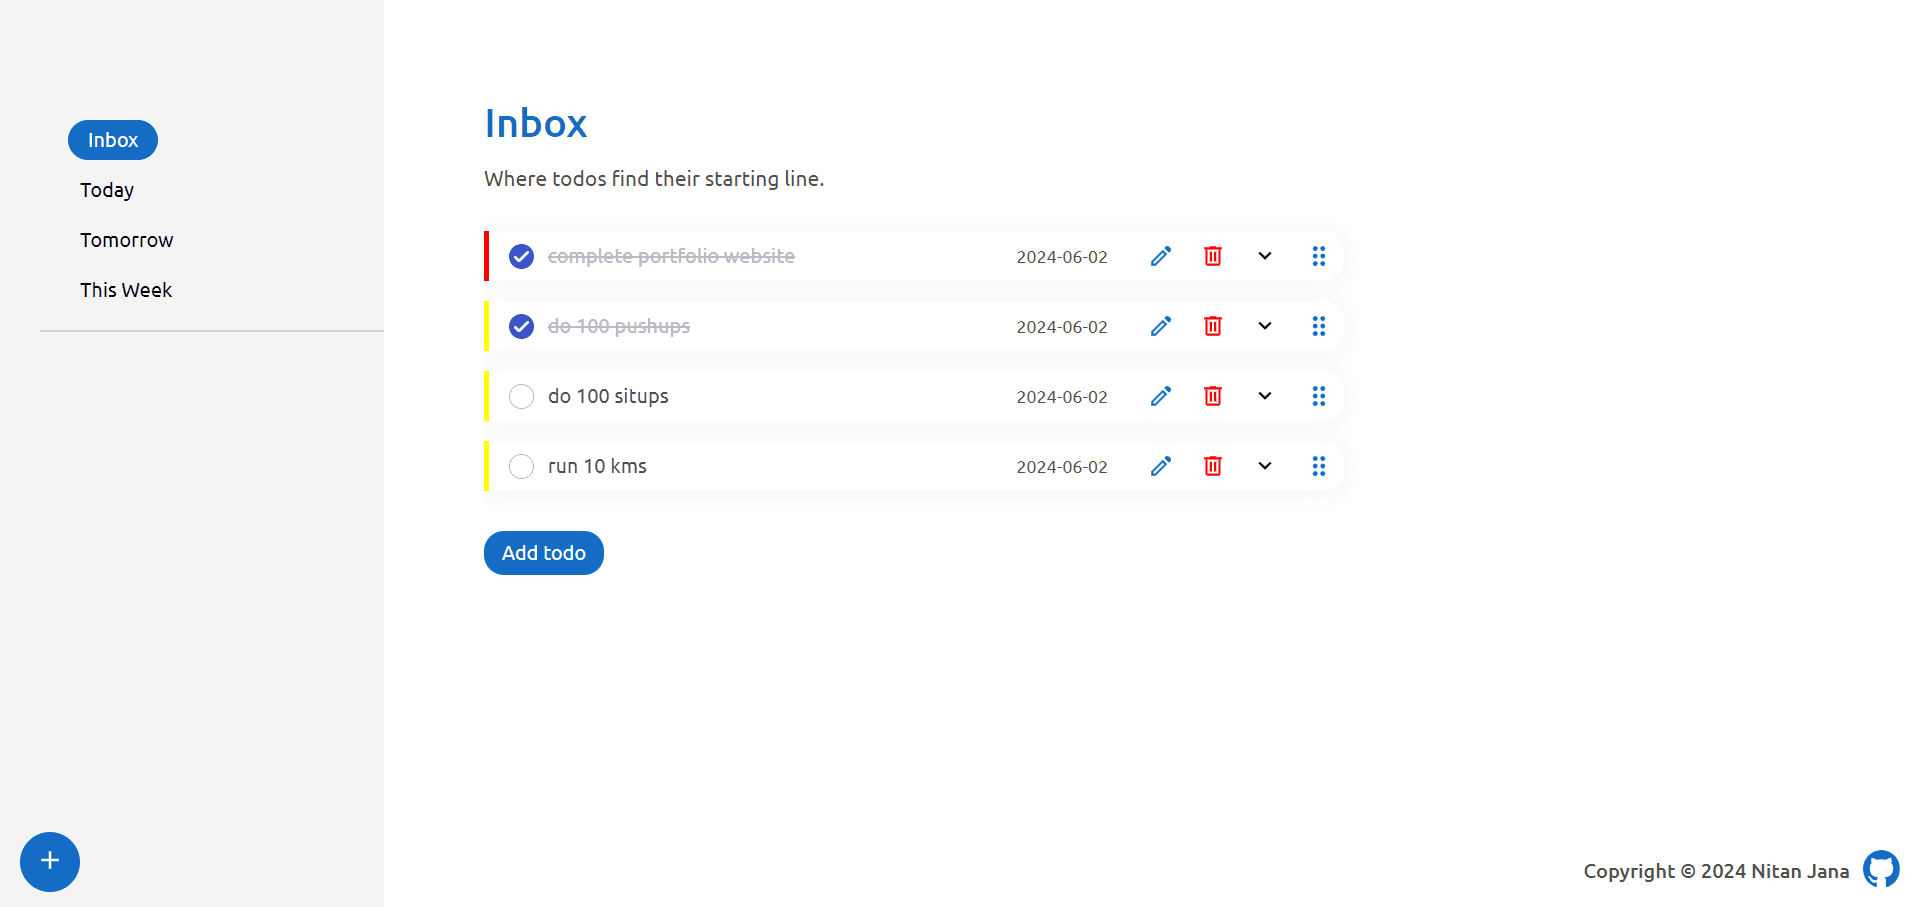Switch to the Today list
The width and height of the screenshot is (1919, 907).
point(107,190)
